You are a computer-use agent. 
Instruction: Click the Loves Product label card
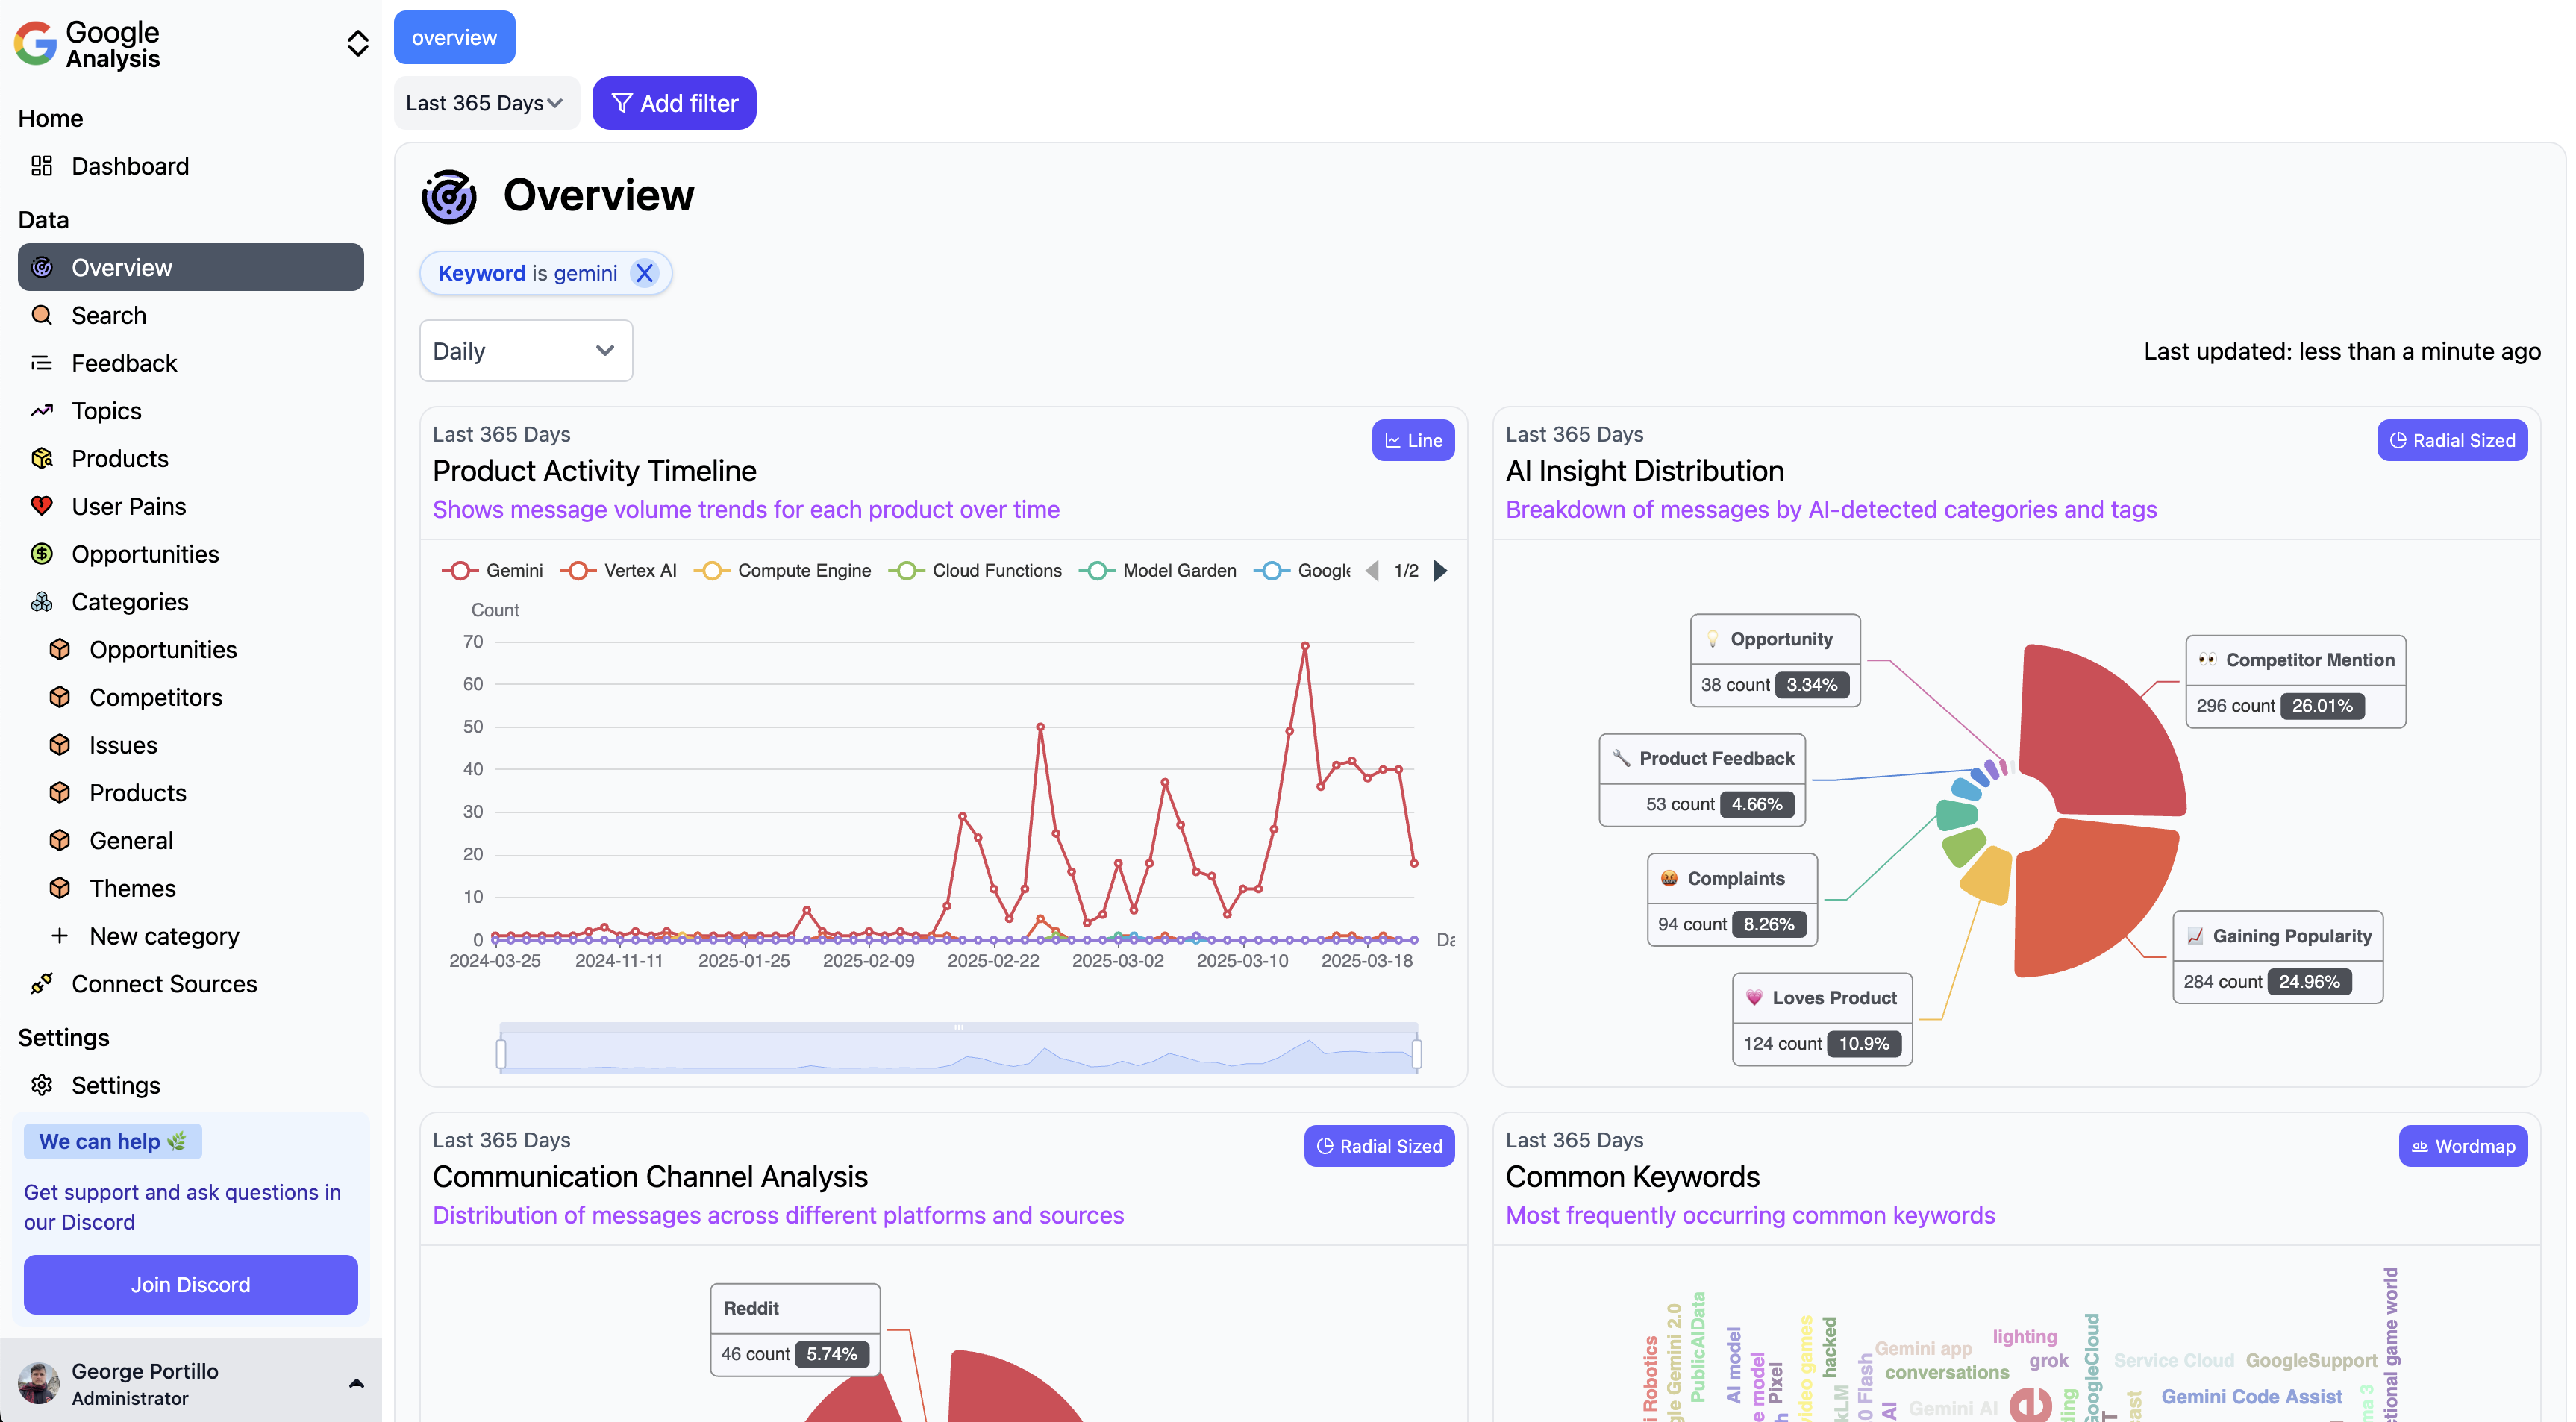click(1822, 1019)
